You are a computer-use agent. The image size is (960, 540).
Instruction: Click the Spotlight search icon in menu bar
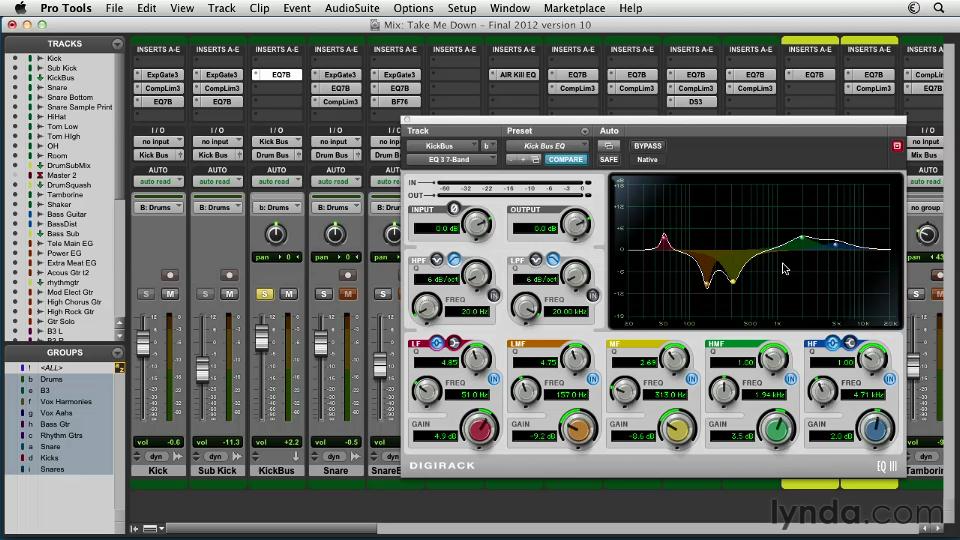939,8
